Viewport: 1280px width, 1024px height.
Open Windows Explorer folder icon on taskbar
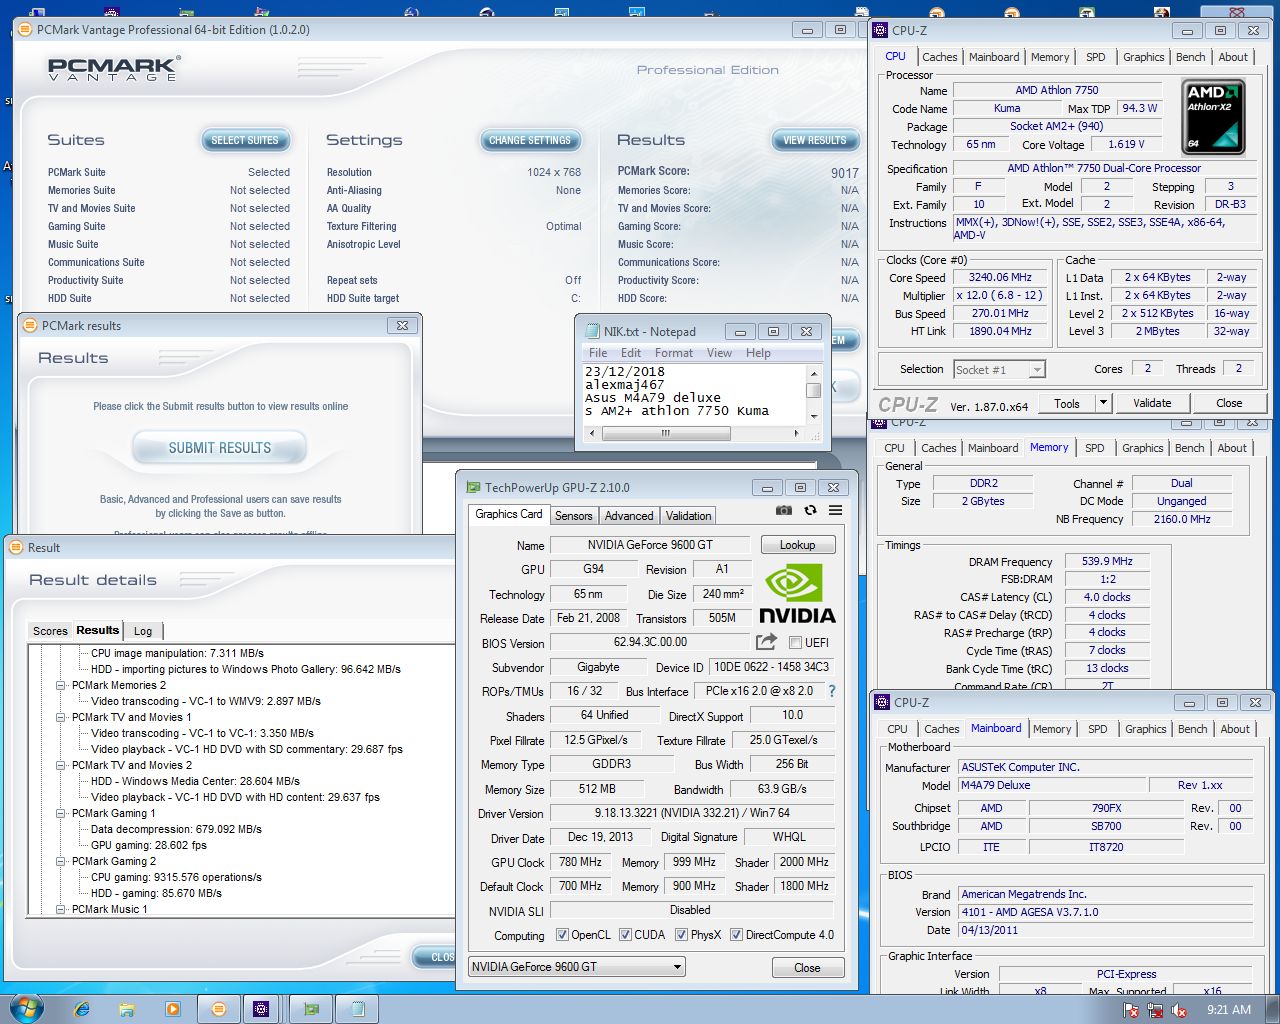(x=127, y=1009)
